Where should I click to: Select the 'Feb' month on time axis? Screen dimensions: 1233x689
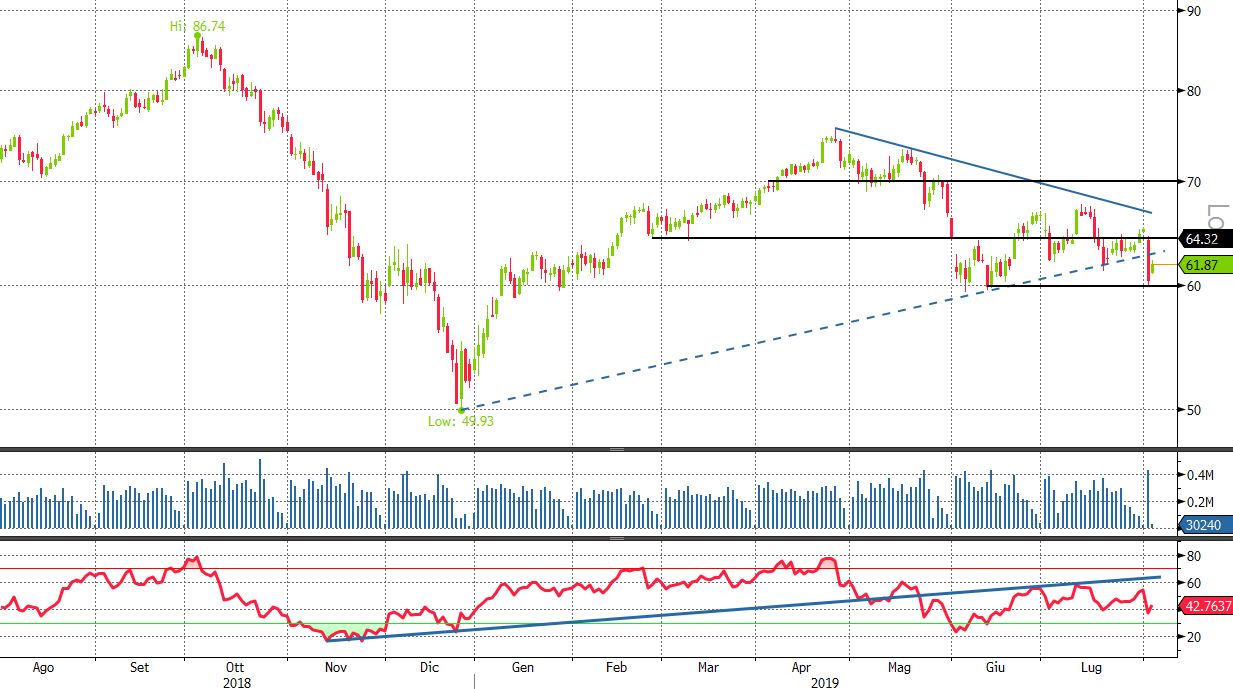click(x=616, y=666)
